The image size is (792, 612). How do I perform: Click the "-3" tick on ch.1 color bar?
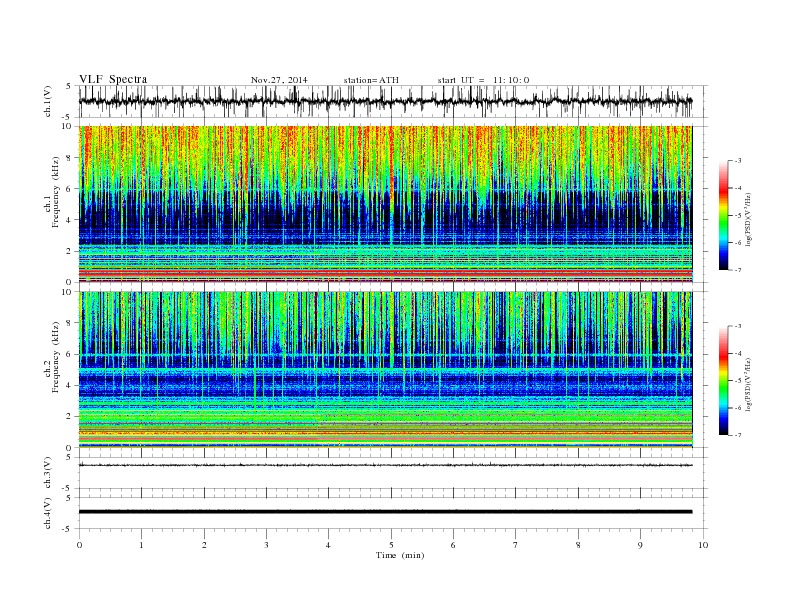[738, 161]
